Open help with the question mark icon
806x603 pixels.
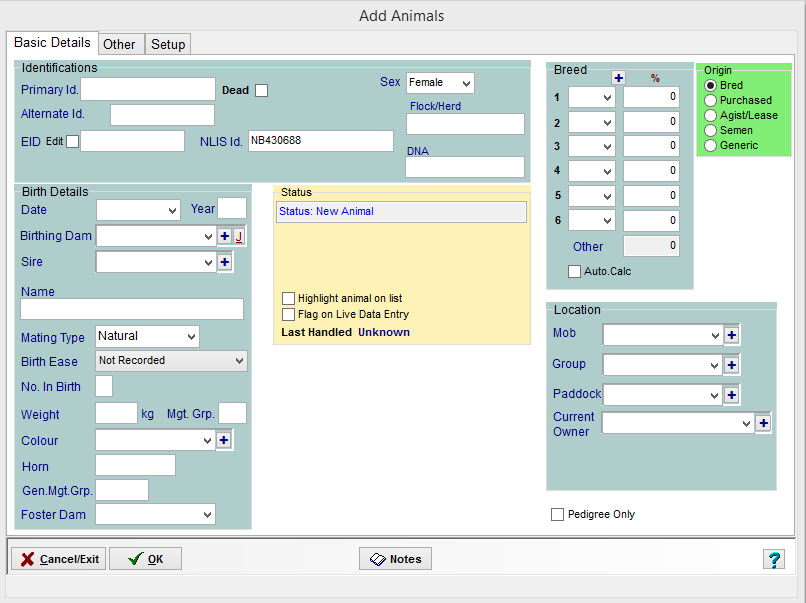[774, 559]
